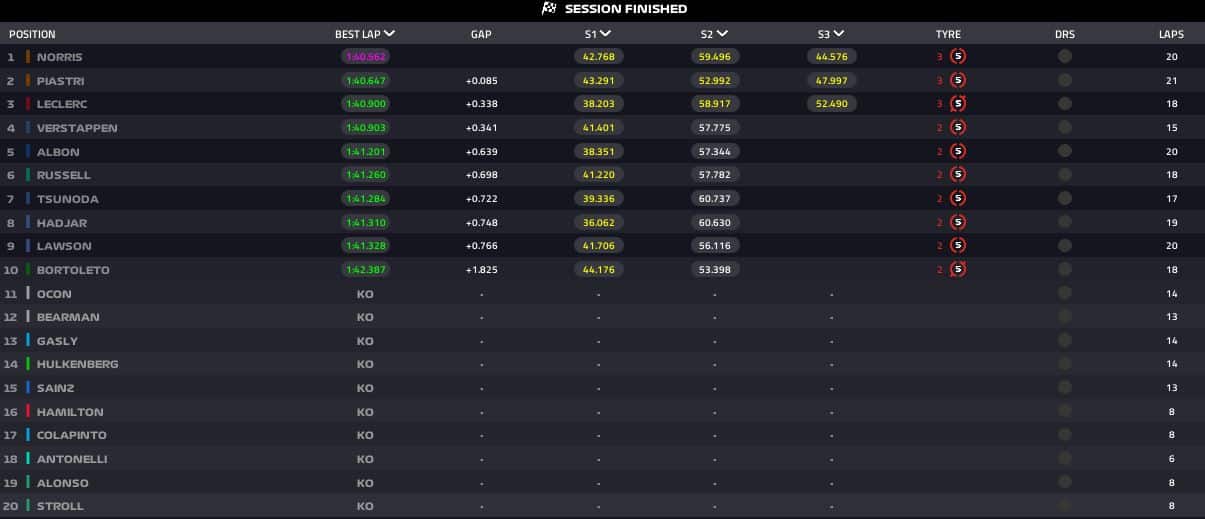Open the S3 sector column dropdown
Image resolution: width=1205 pixels, height=519 pixels.
point(839,34)
